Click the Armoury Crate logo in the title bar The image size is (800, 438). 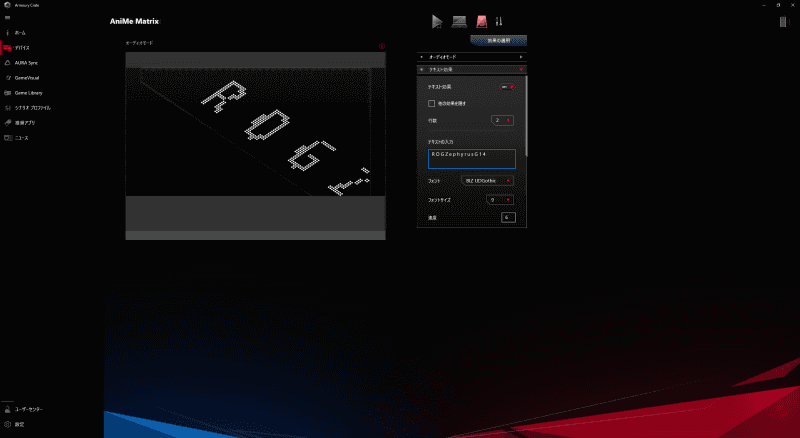(x=7, y=5)
